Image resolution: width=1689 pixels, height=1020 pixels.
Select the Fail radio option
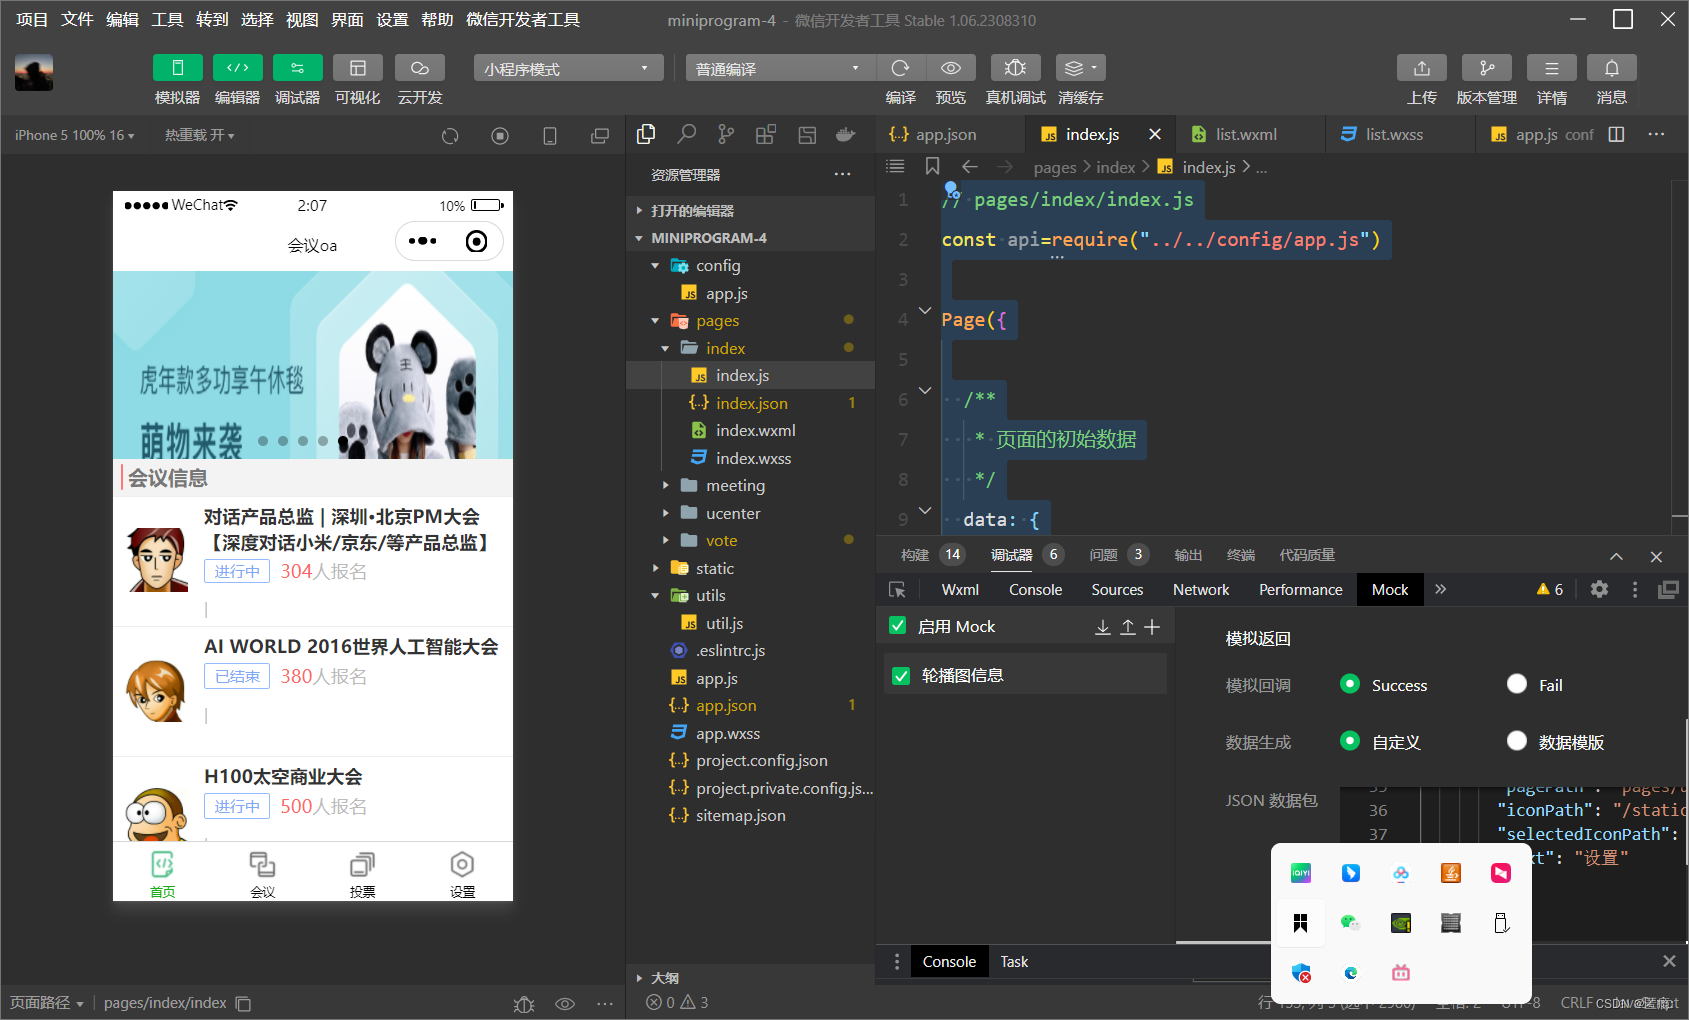point(1517,684)
